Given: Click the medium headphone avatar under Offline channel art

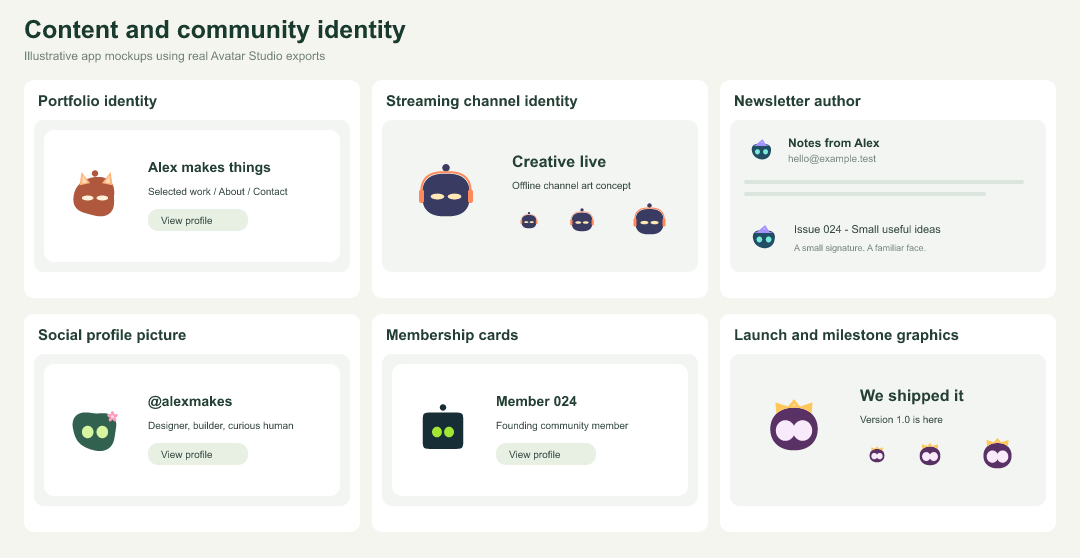Looking at the screenshot, I should (x=582, y=220).
